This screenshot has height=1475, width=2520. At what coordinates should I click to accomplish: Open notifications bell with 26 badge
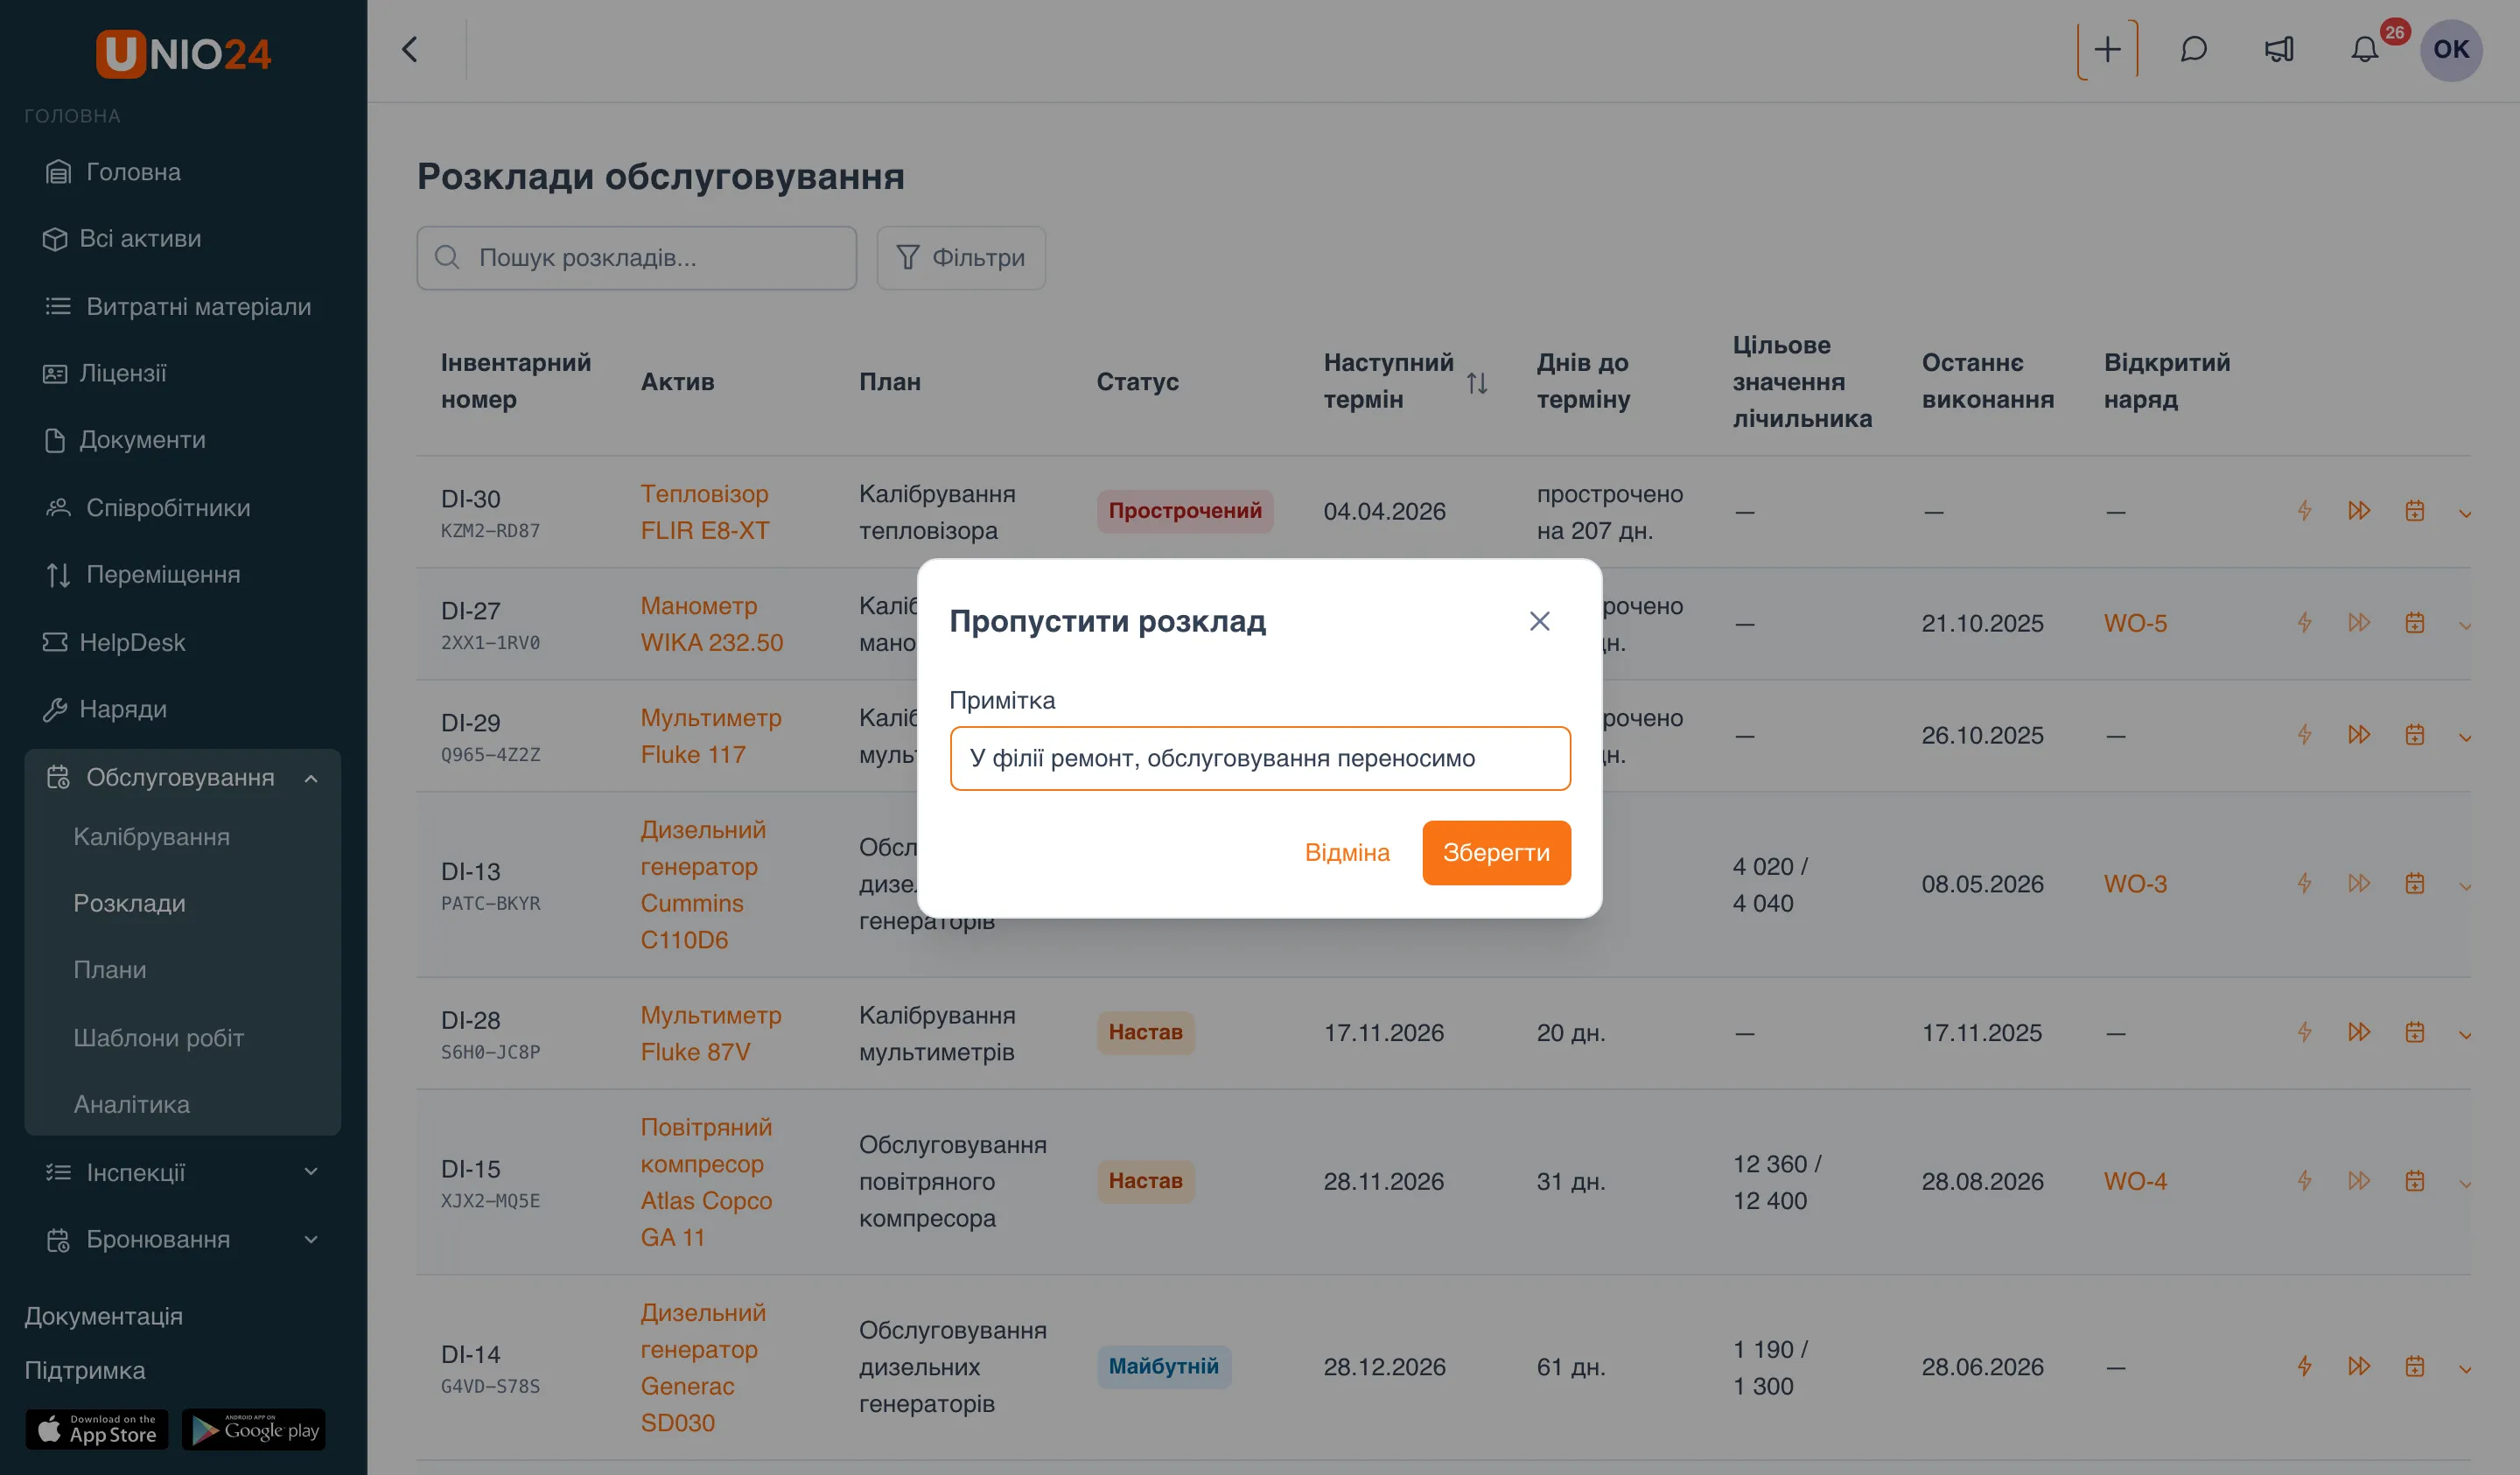2364,49
